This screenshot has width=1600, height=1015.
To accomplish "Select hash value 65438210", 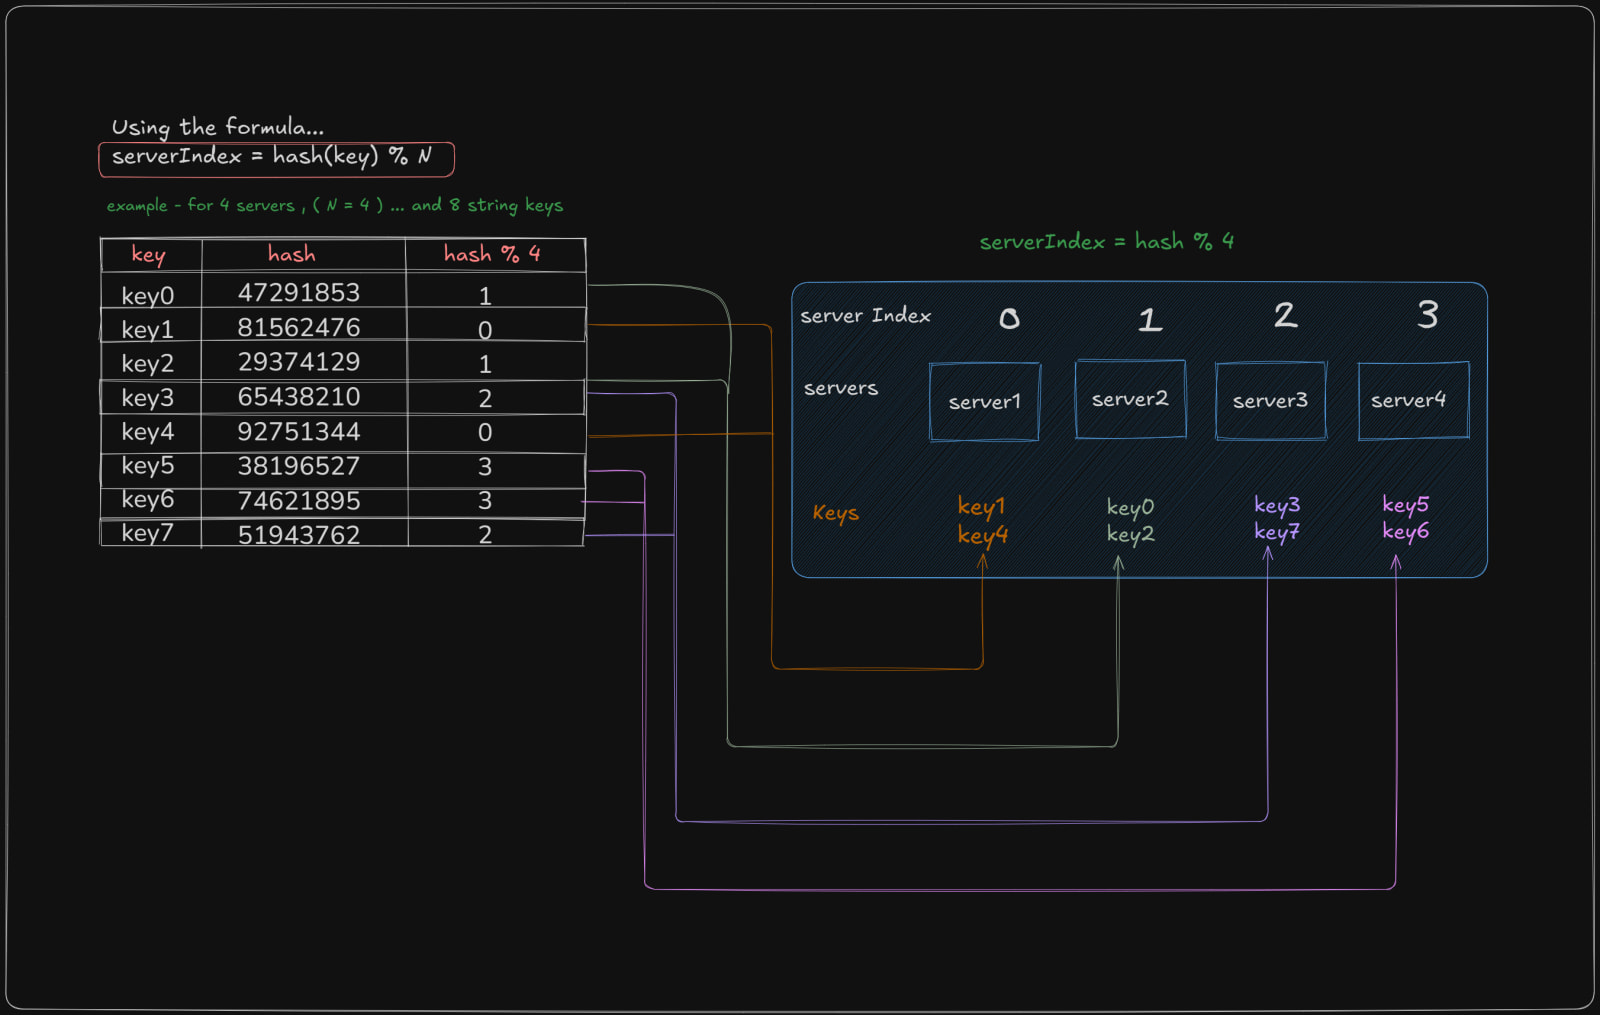I will click(299, 396).
